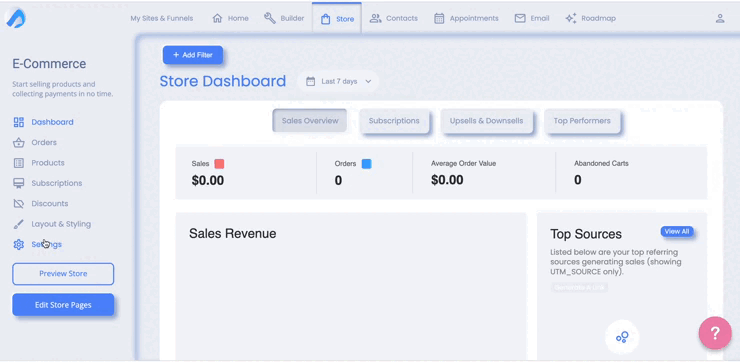Click the Discounts tag icon
The height and width of the screenshot is (362, 740).
click(18, 203)
